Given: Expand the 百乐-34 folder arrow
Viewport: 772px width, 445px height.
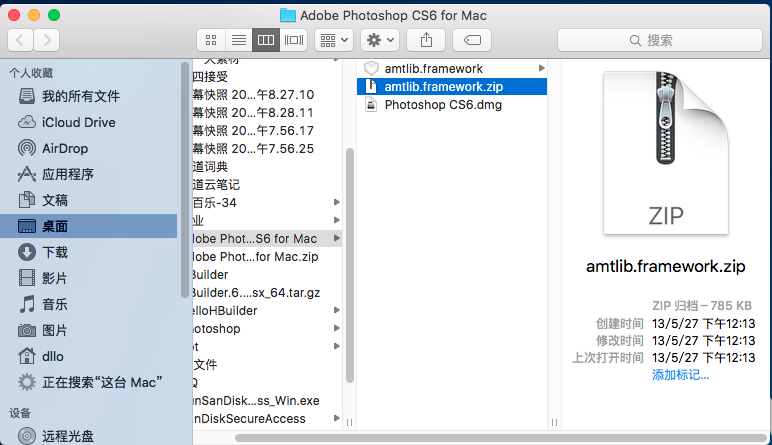Looking at the screenshot, I should 337,202.
